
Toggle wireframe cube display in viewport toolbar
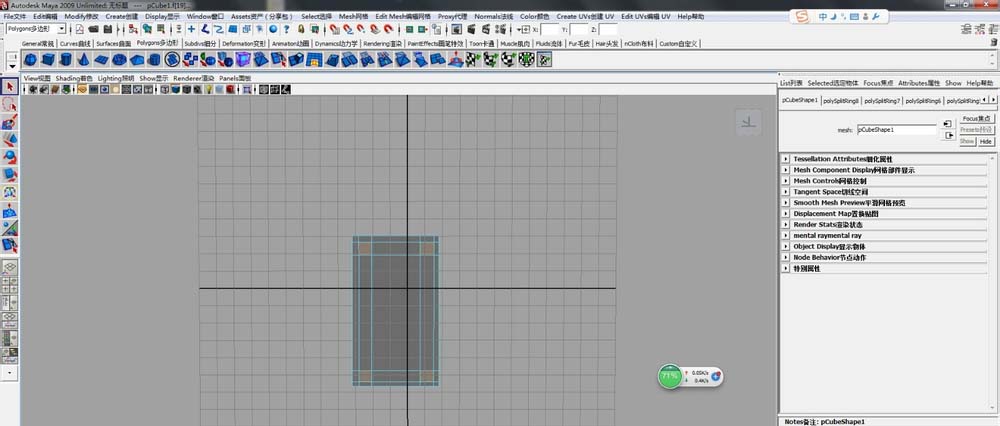[x=165, y=90]
